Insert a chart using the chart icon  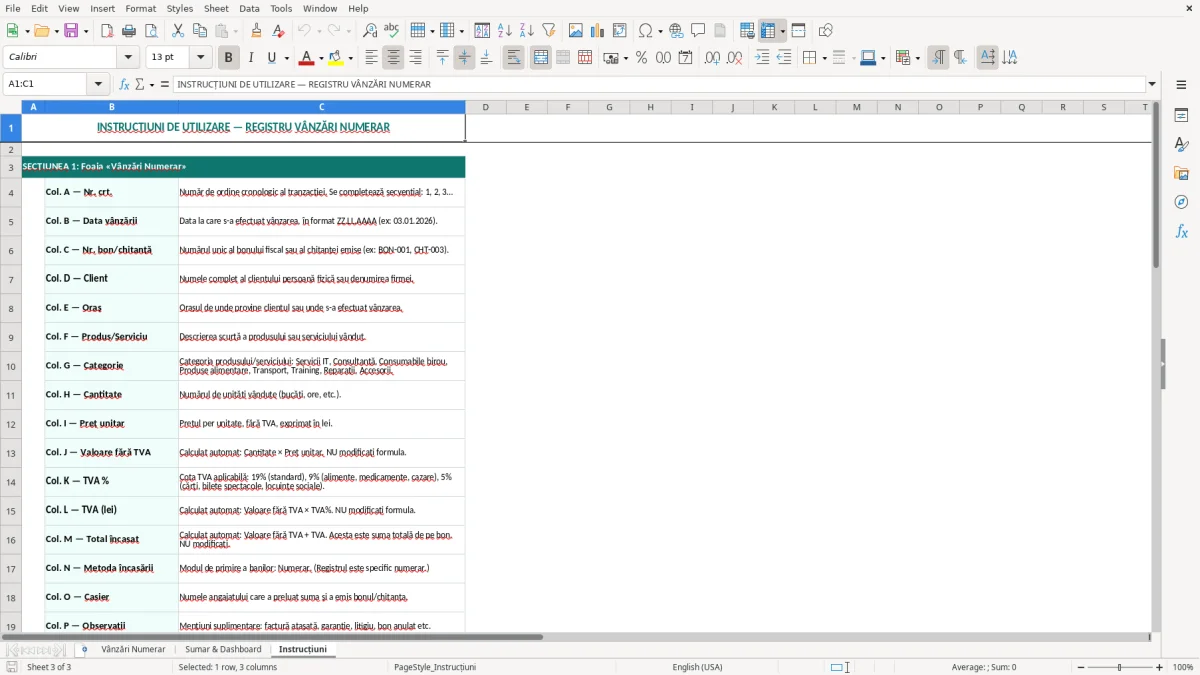coord(598,31)
